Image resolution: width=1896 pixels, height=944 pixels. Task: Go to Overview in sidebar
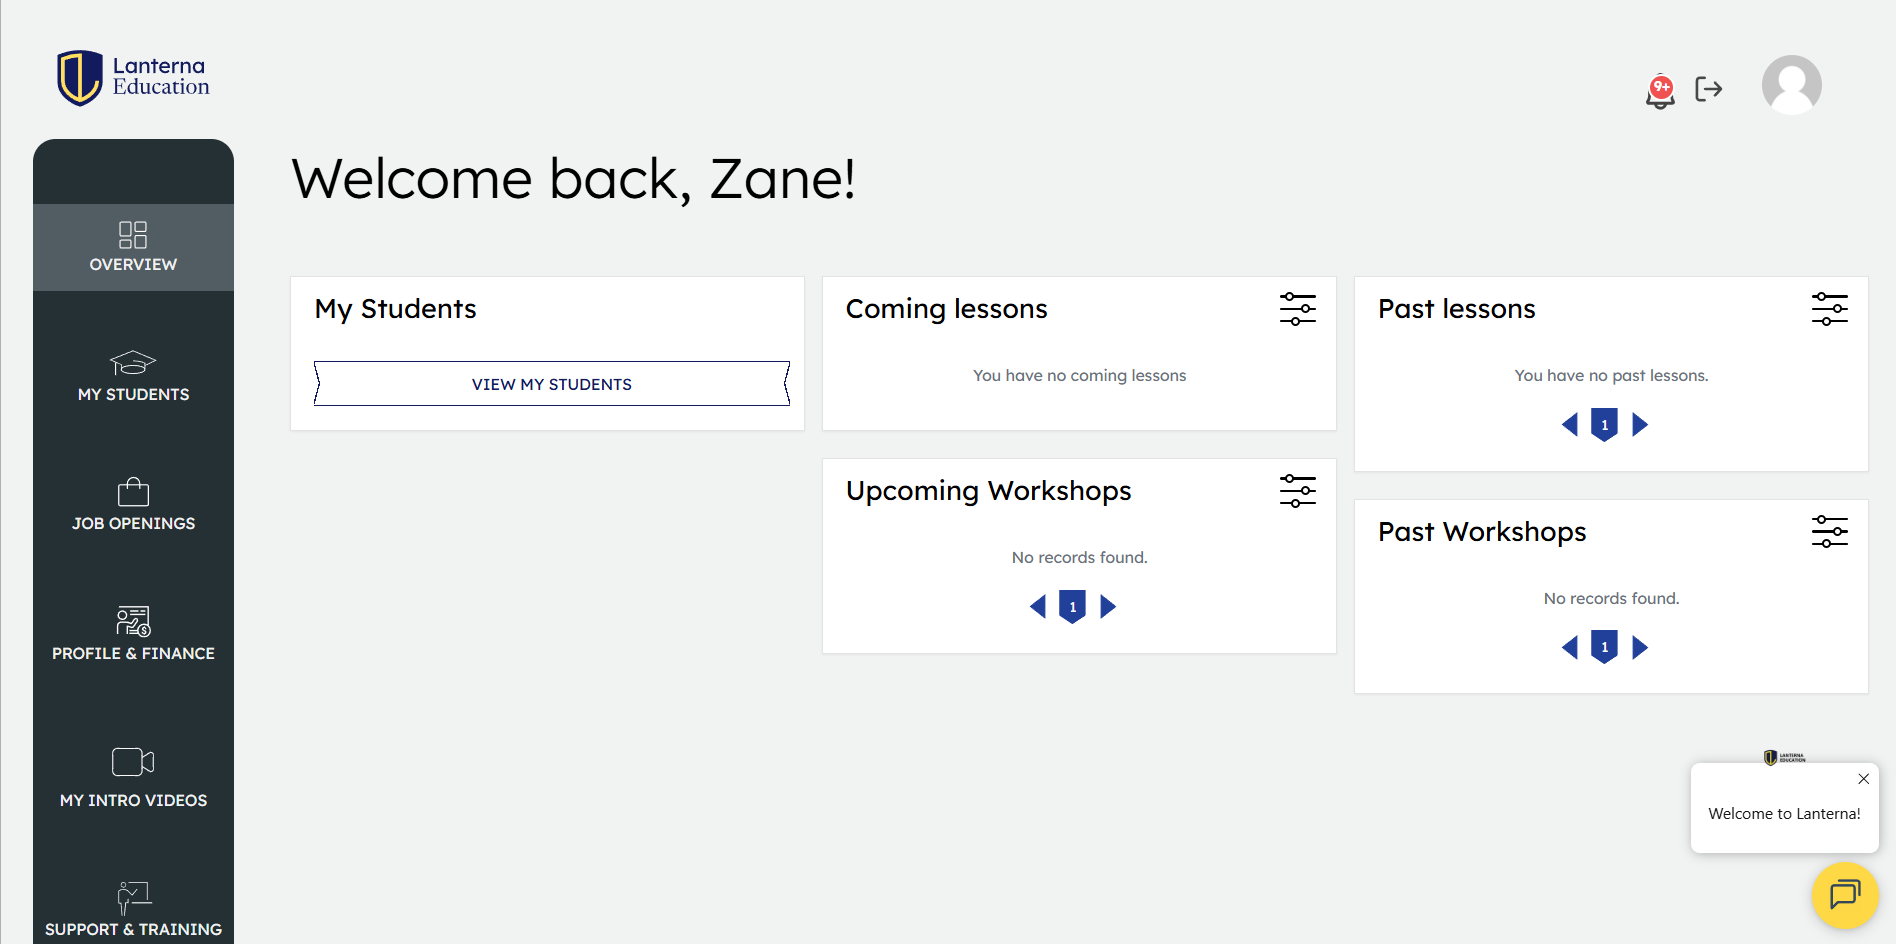pyautogui.click(x=133, y=247)
